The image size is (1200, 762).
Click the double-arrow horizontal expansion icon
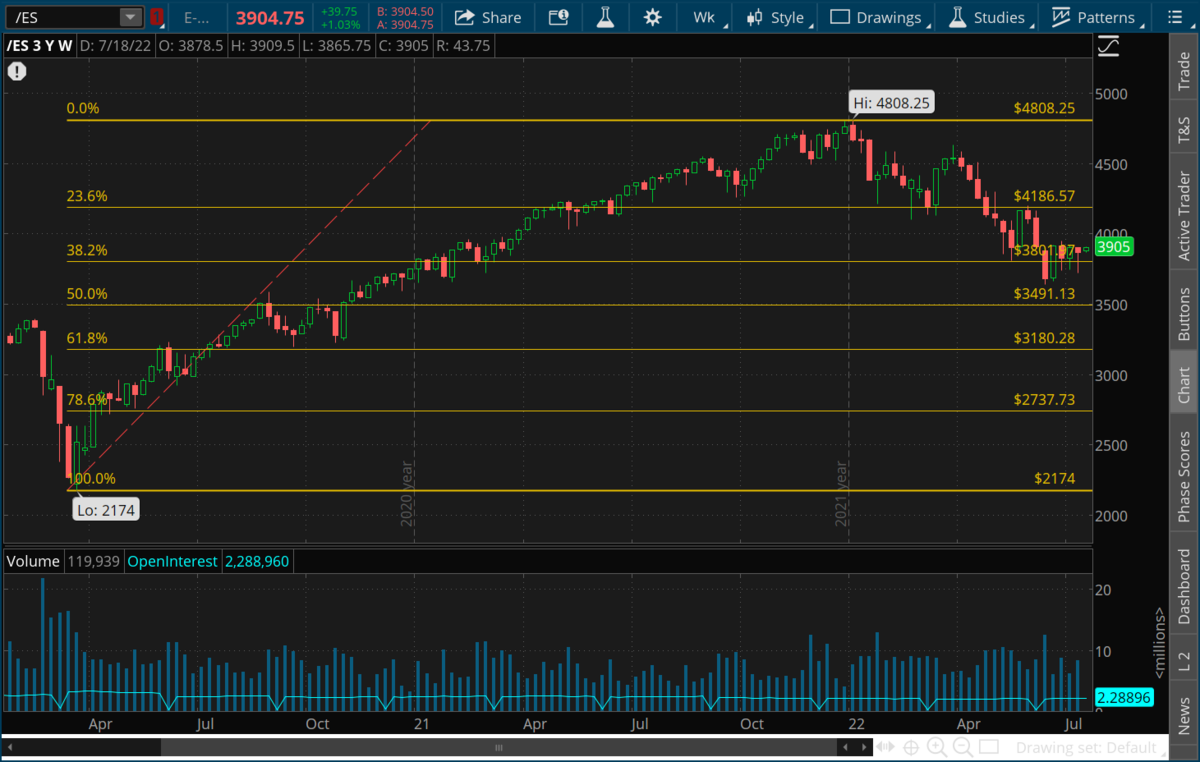click(885, 747)
